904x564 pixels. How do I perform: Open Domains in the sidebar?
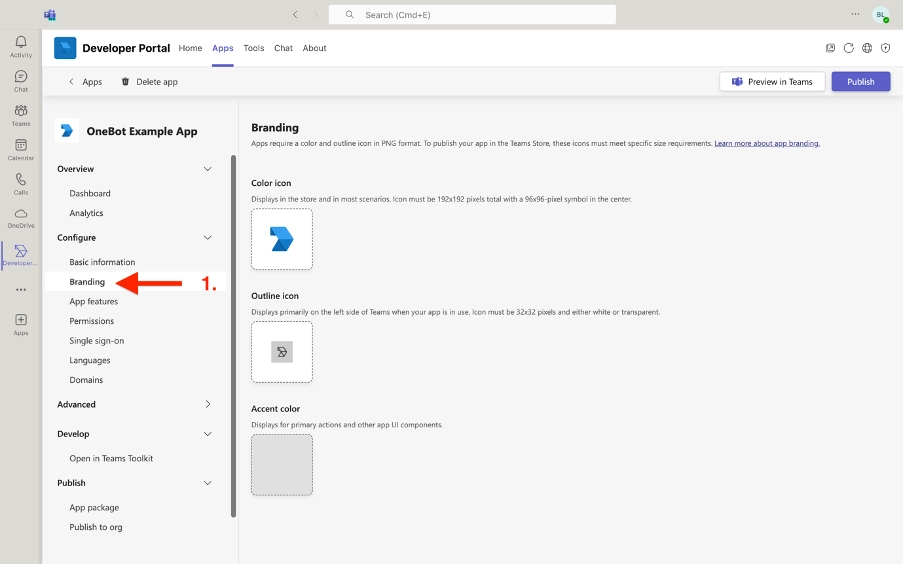86,379
